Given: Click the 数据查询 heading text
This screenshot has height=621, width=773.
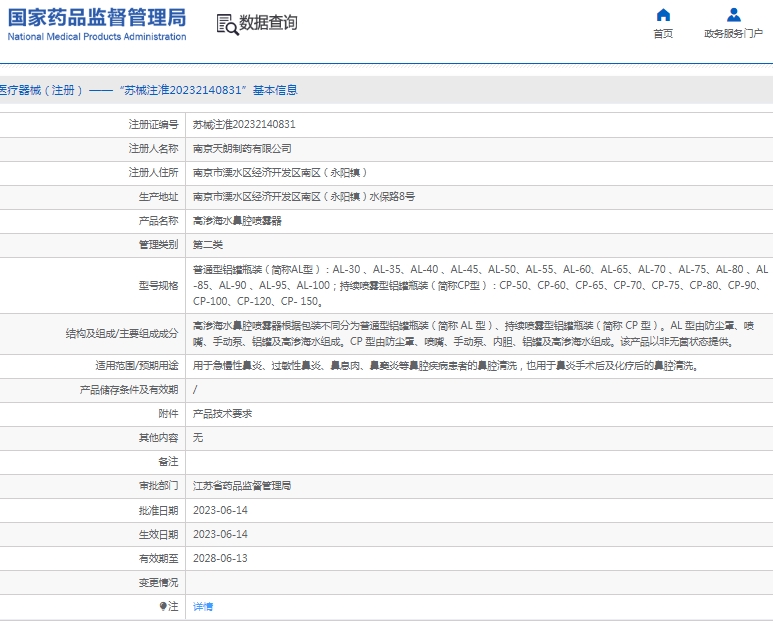Looking at the screenshot, I should [x=268, y=23].
